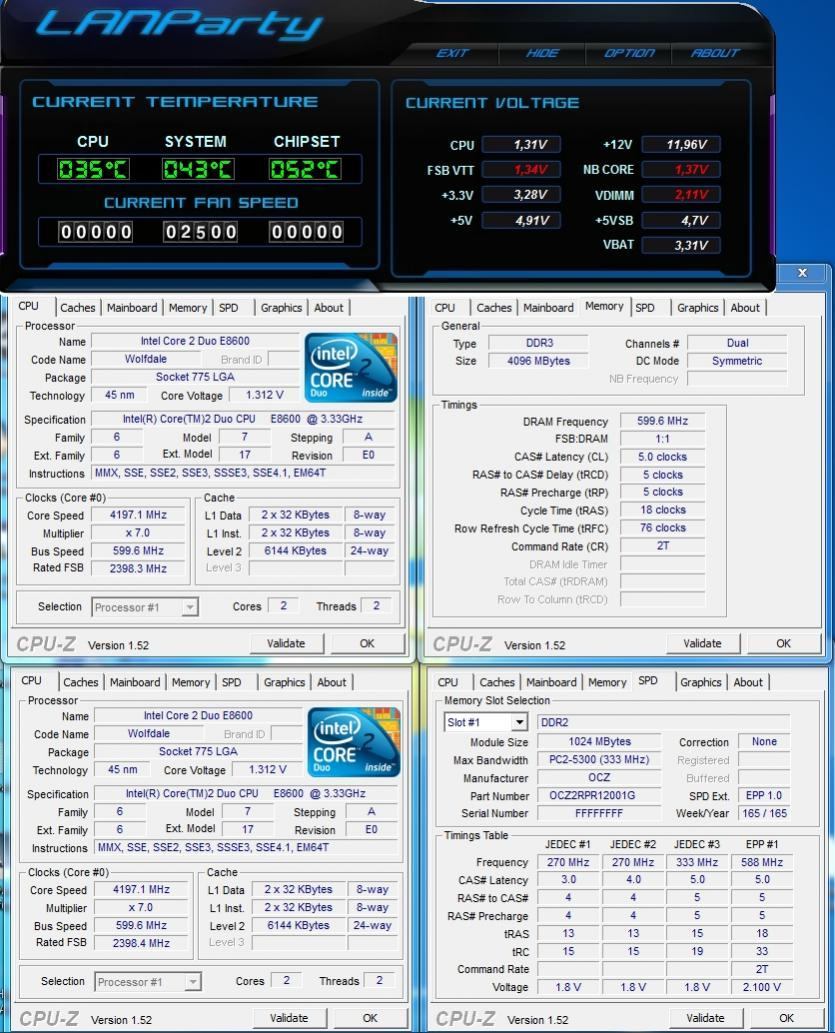Image resolution: width=835 pixels, height=1033 pixels.
Task: Open Caches tab in bottom-left CPU-Z
Action: (80, 683)
